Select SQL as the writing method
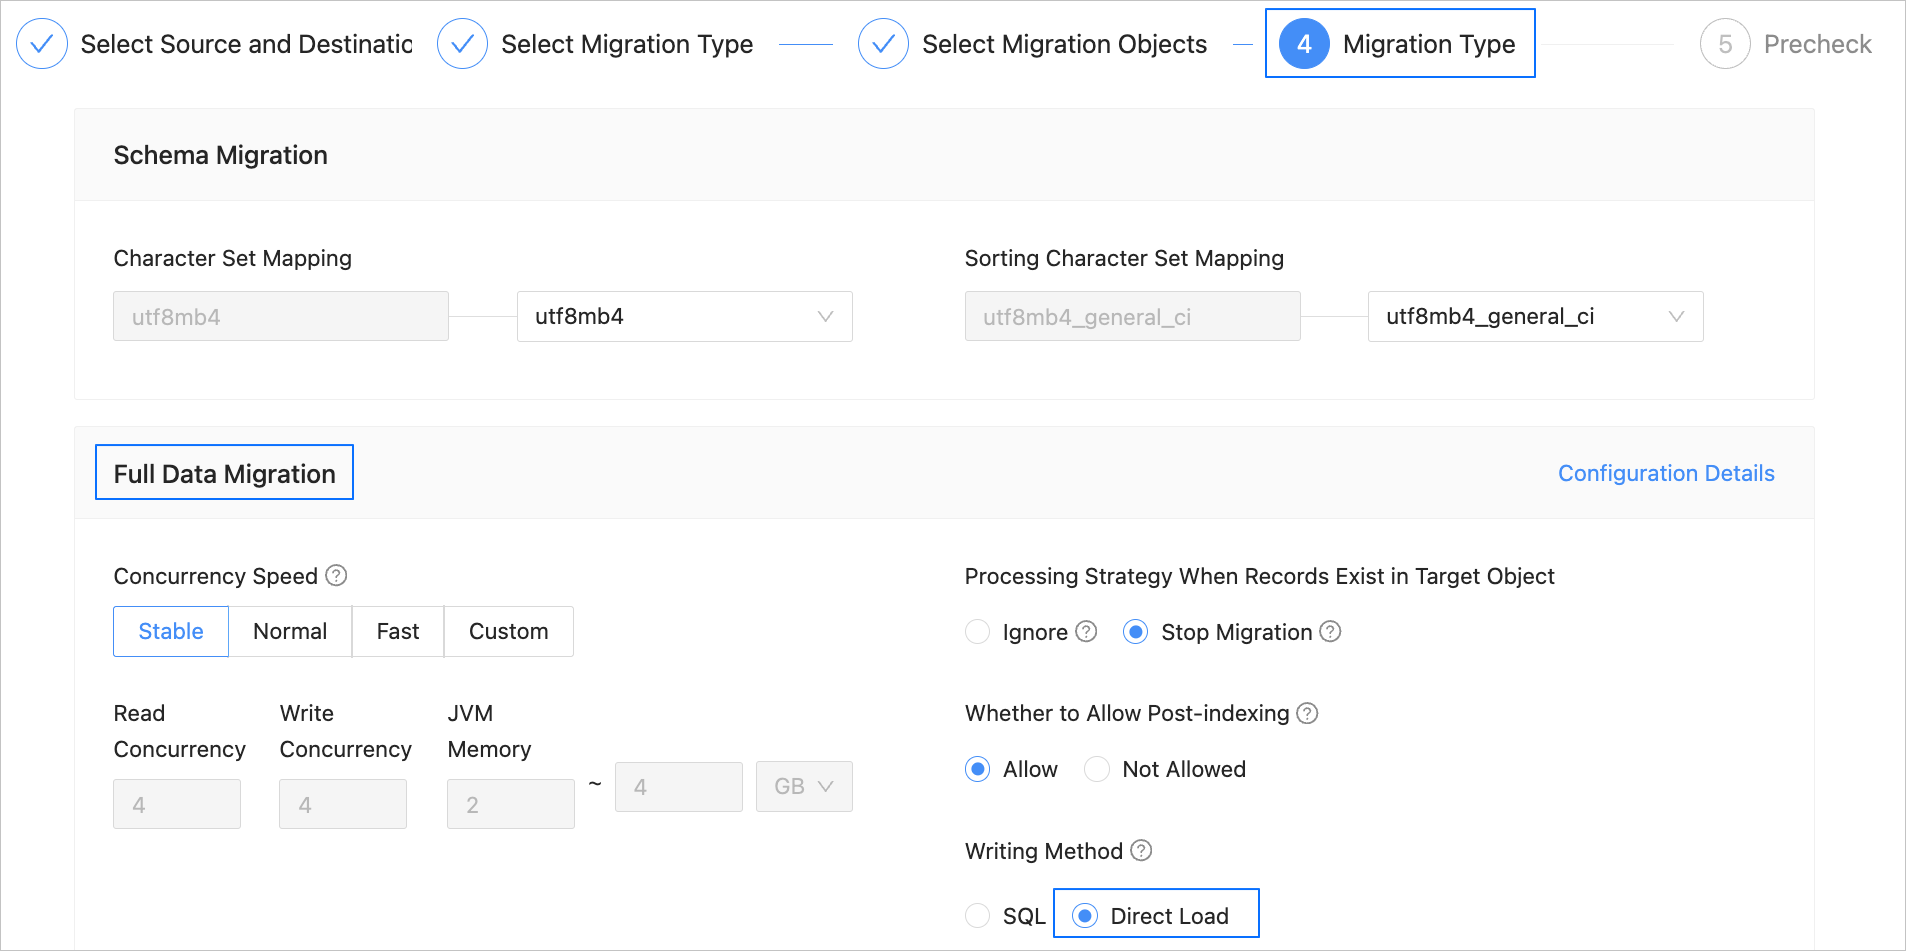 [977, 916]
